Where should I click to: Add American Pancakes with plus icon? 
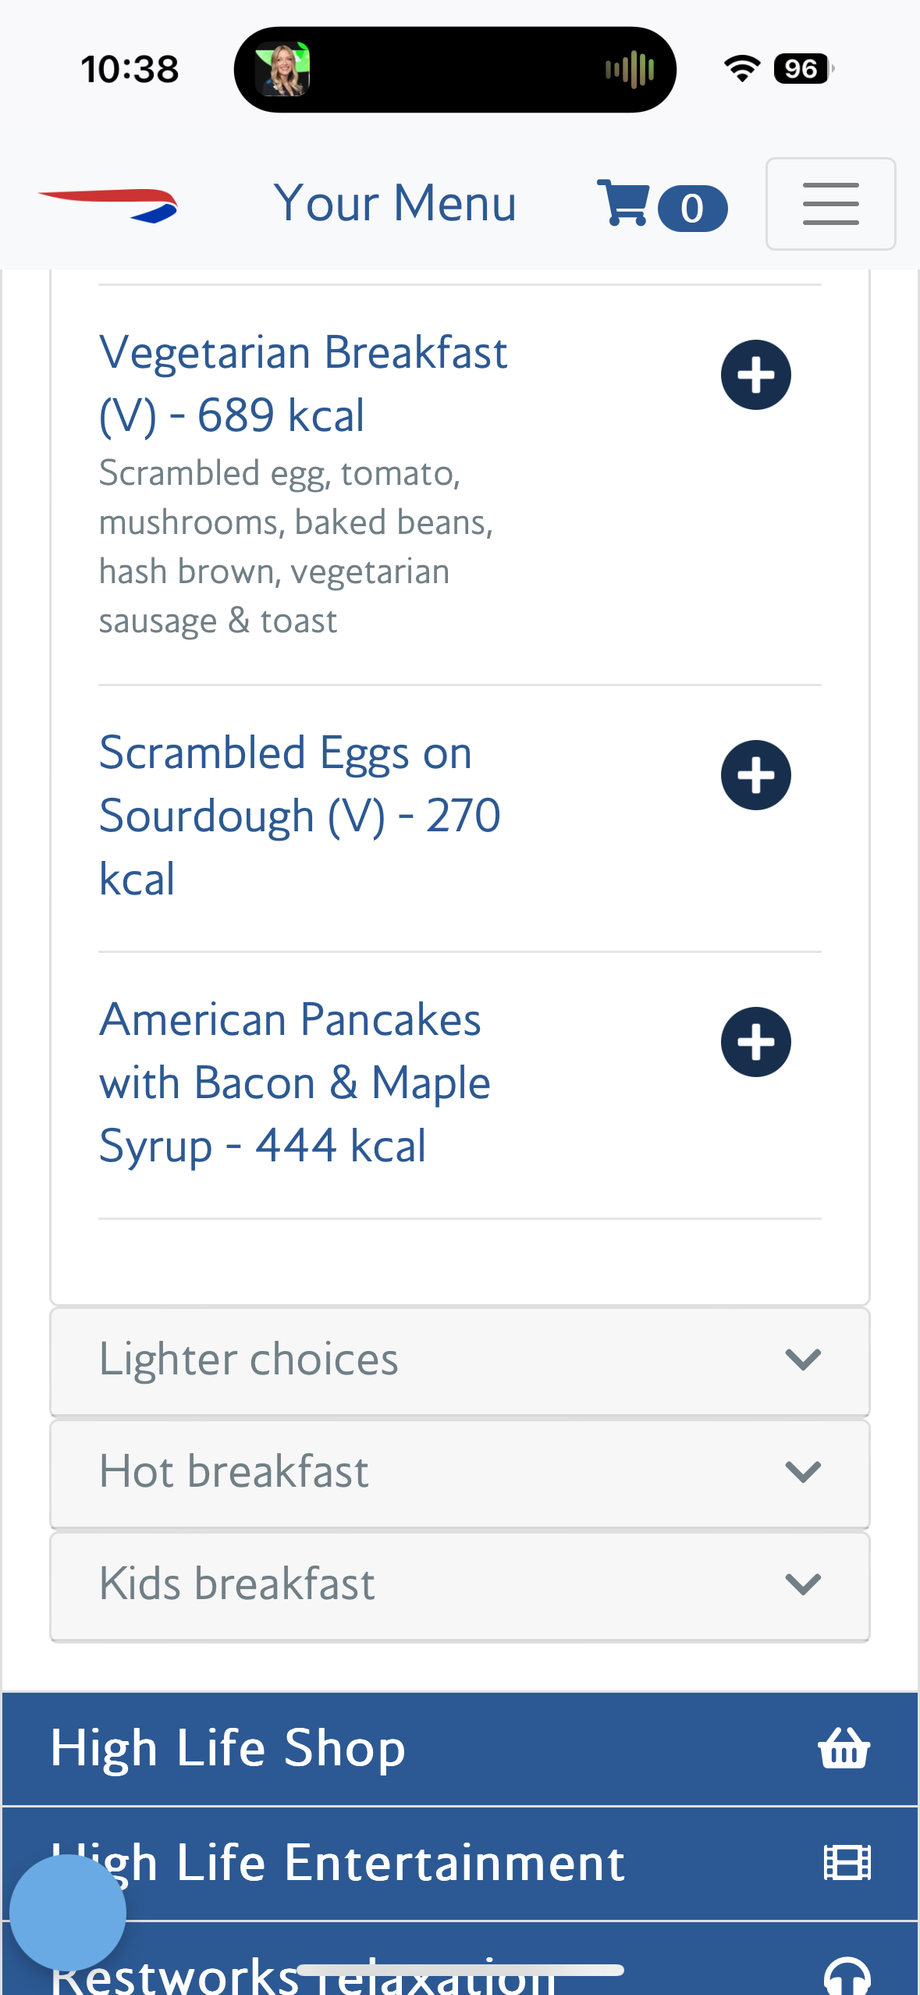point(756,1042)
